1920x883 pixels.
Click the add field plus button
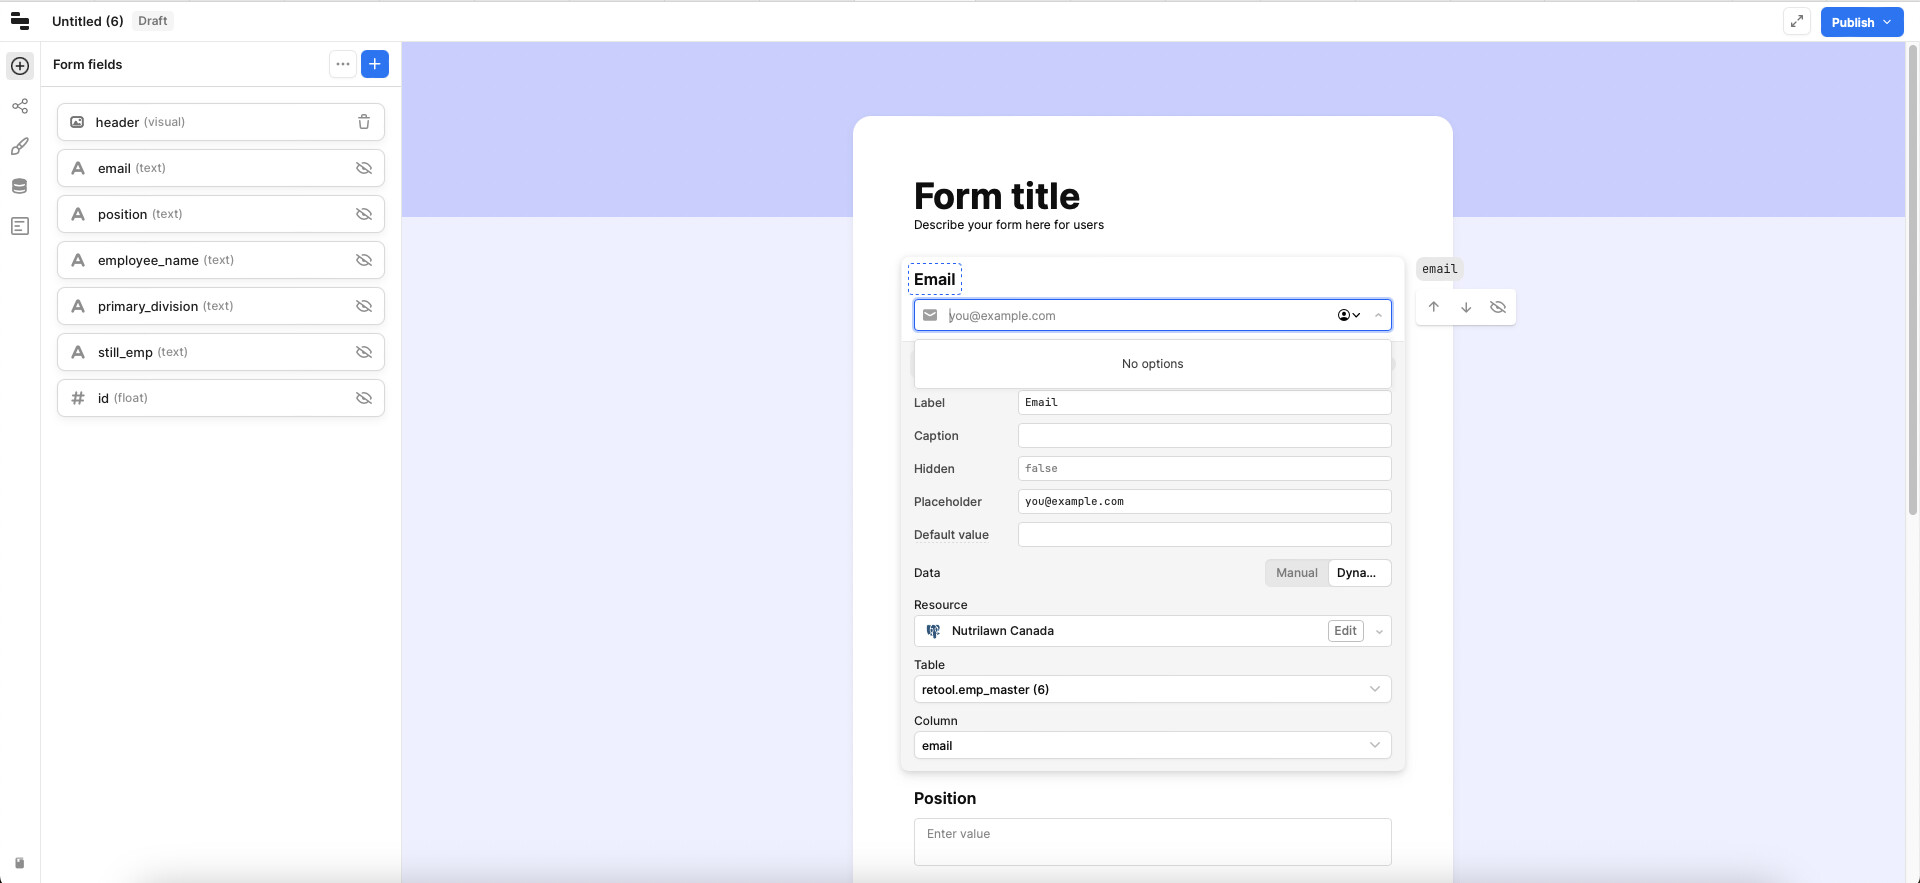[x=375, y=64]
